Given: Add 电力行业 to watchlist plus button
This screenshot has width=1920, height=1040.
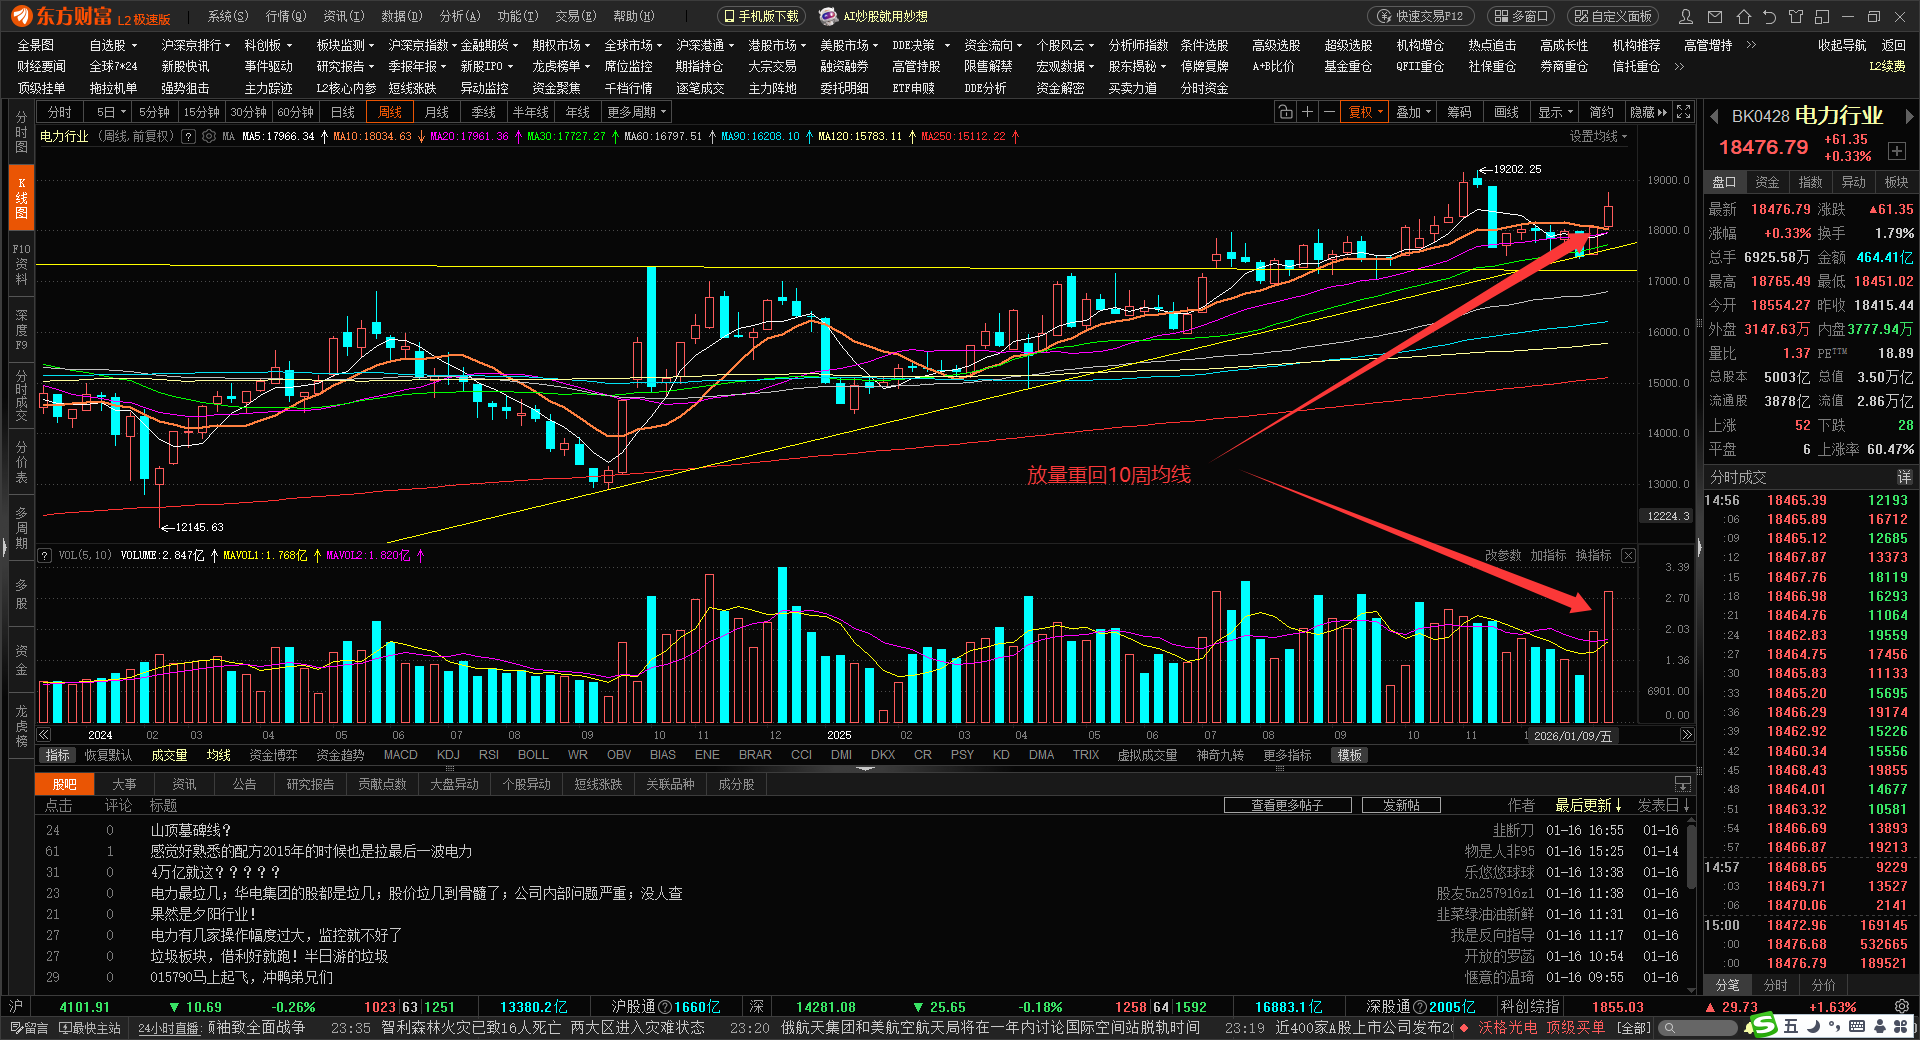Looking at the screenshot, I should (x=1896, y=151).
